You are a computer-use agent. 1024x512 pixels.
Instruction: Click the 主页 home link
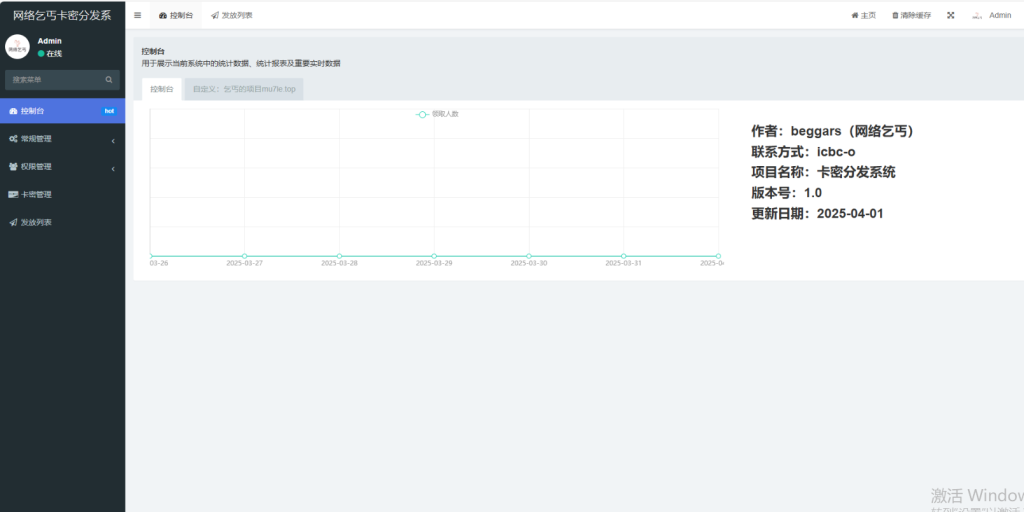coord(863,15)
